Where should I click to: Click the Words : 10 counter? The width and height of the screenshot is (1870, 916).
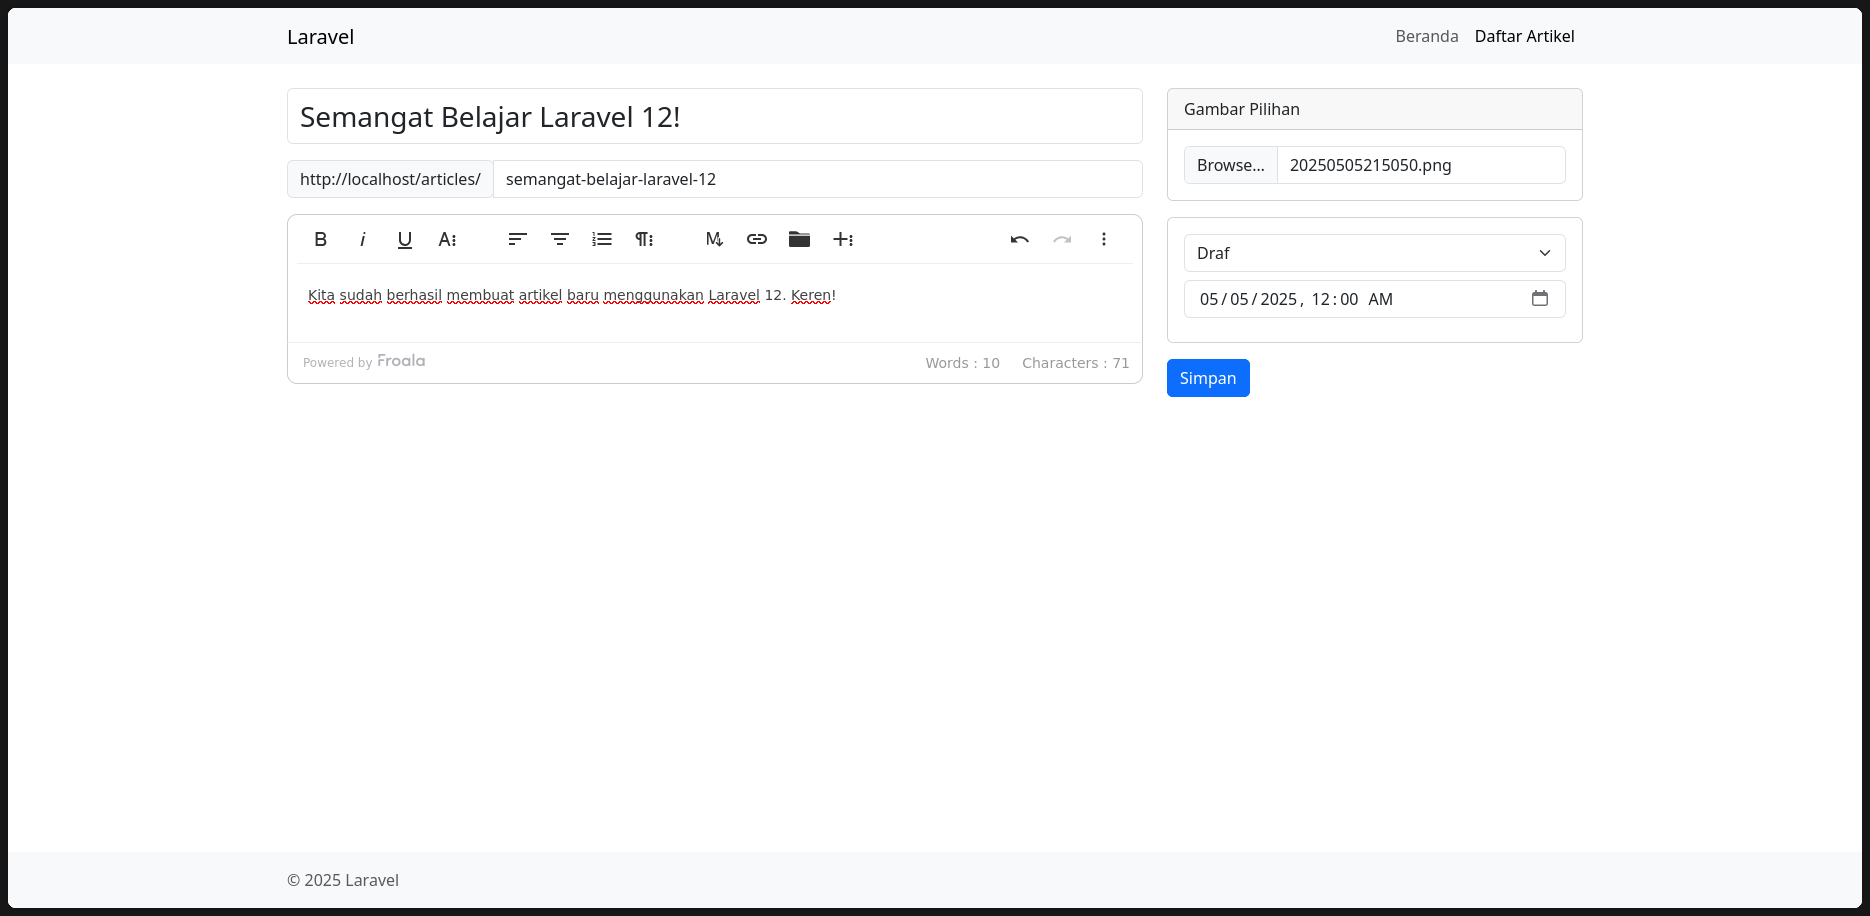[x=962, y=363]
